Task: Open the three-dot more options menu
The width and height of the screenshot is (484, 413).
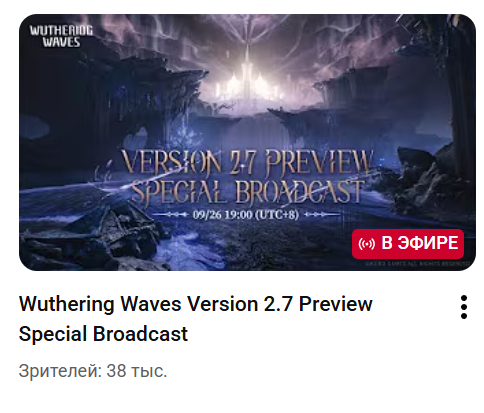Action: (x=464, y=307)
